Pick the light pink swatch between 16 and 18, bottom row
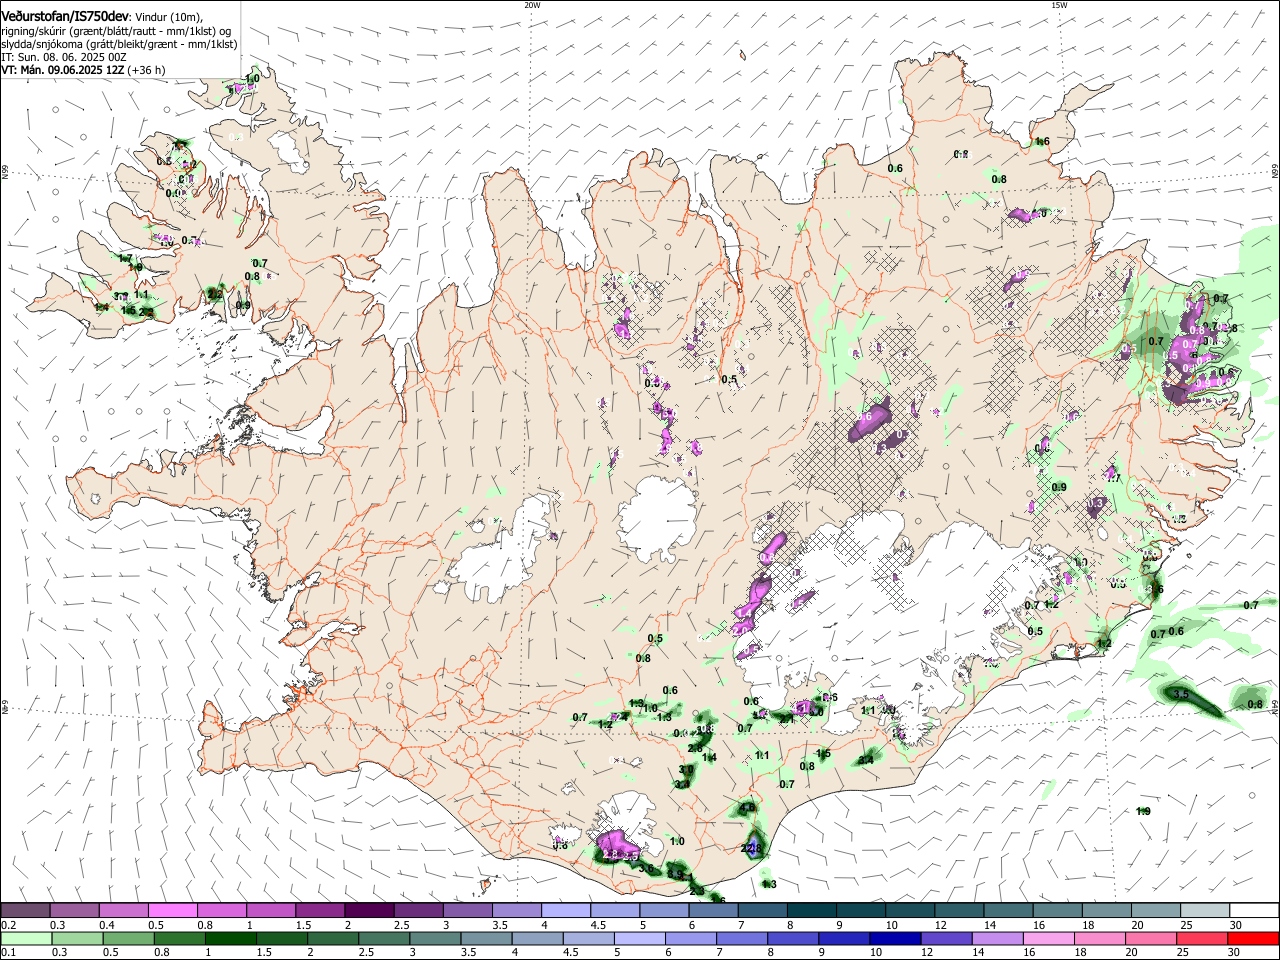1280x960 pixels. click(1047, 938)
